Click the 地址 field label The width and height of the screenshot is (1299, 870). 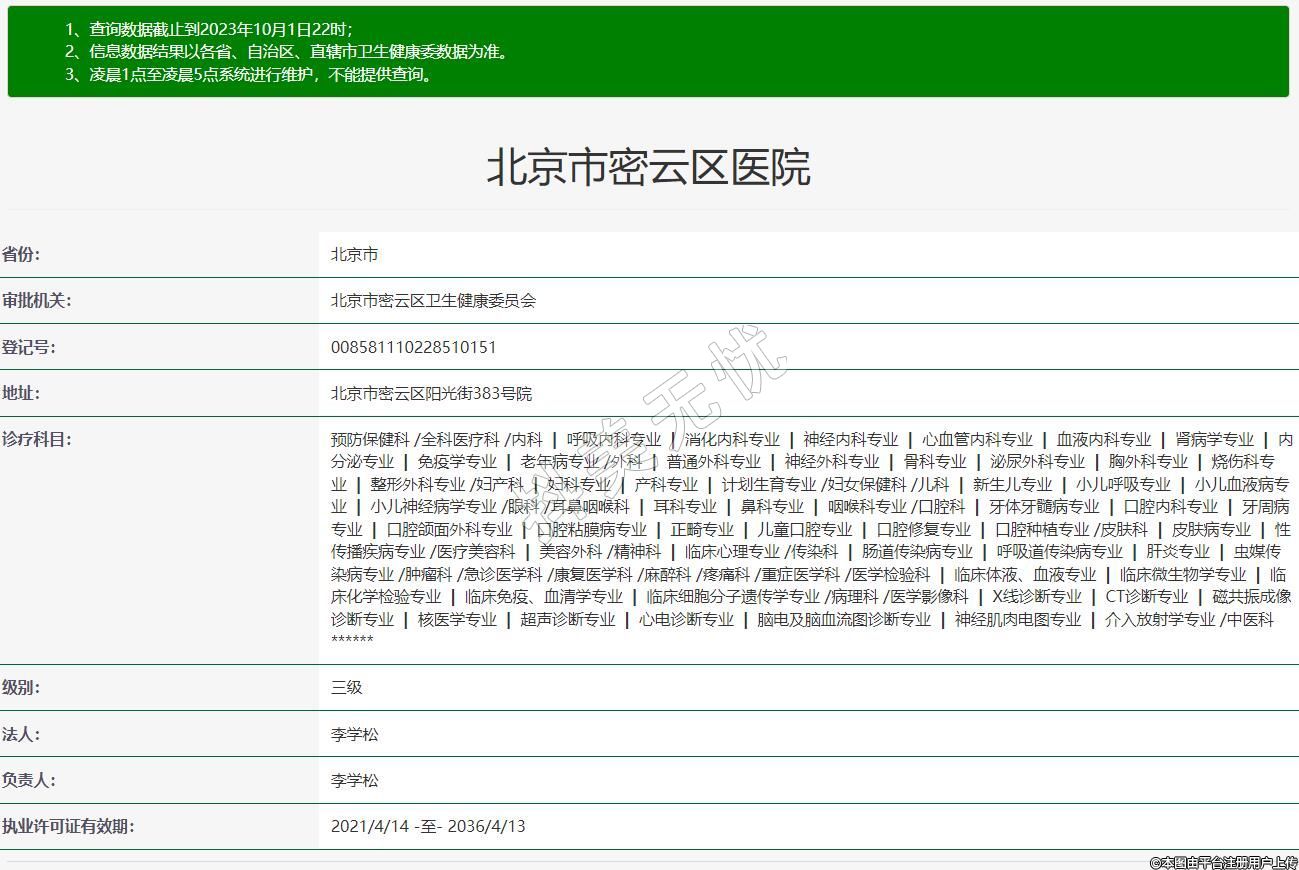coord(21,393)
